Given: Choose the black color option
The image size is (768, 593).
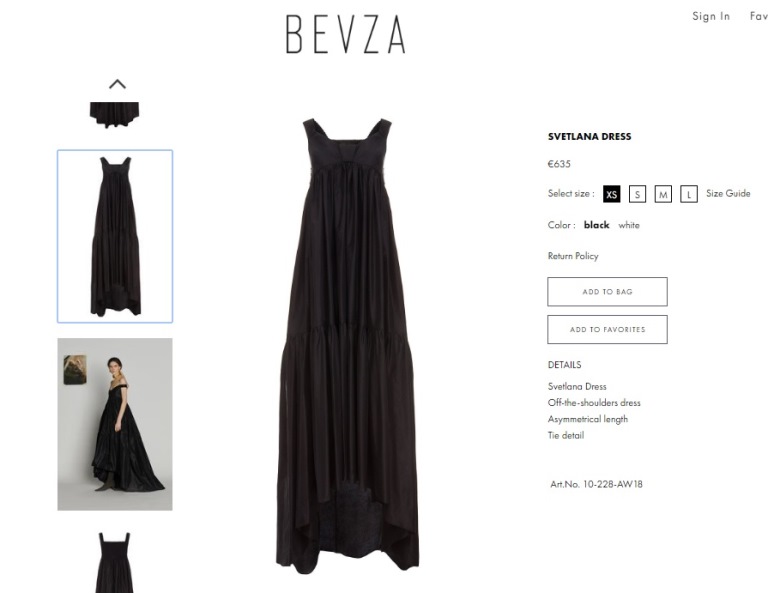Looking at the screenshot, I should [x=597, y=225].
